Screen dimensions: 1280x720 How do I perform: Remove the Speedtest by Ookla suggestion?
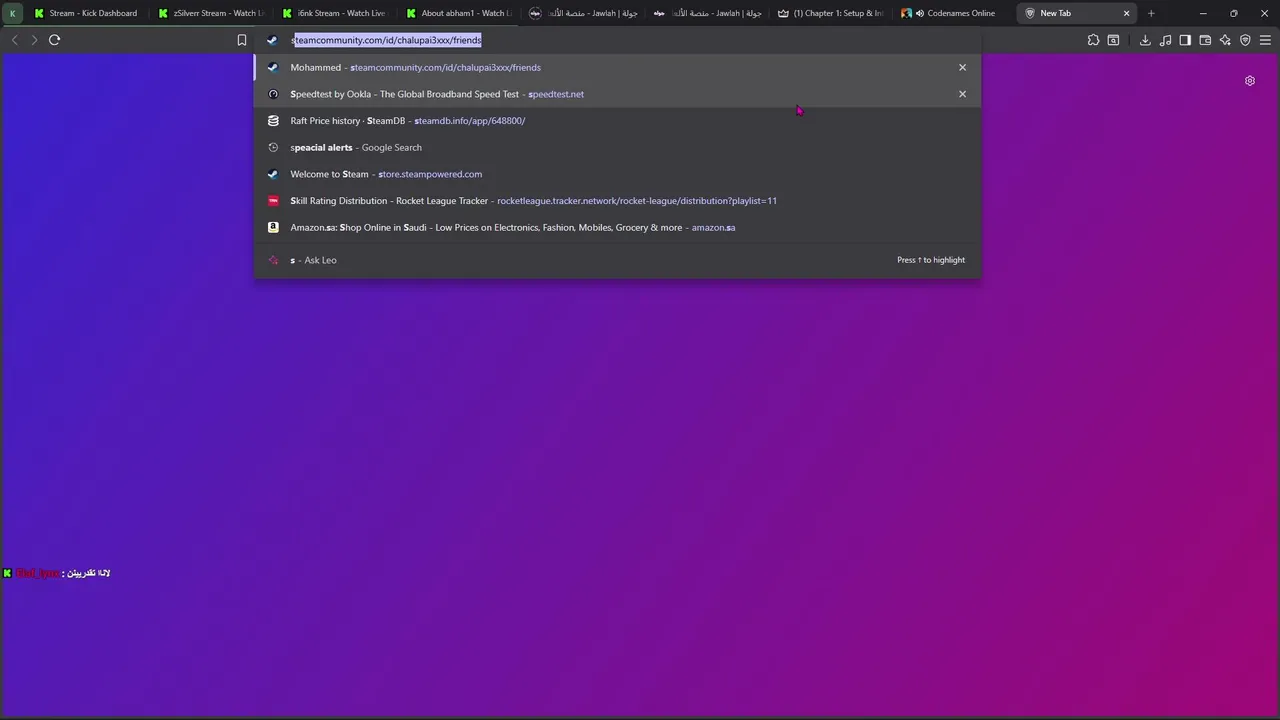[962, 94]
